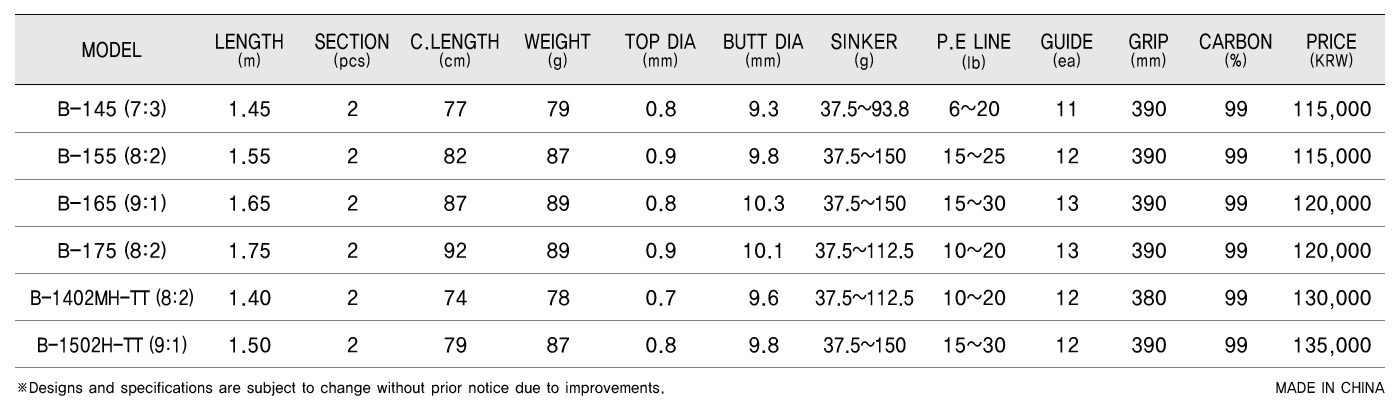Select the TOP DIA (mm) header
The width and height of the screenshot is (1400, 411).
pos(661,50)
